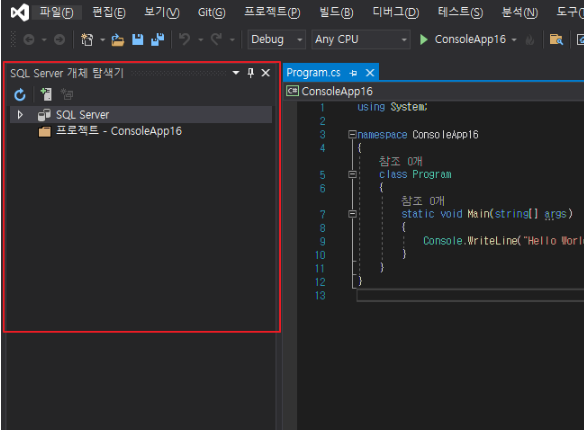Click the save all icon
Screen dimensions: 584x430
(x=158, y=39)
